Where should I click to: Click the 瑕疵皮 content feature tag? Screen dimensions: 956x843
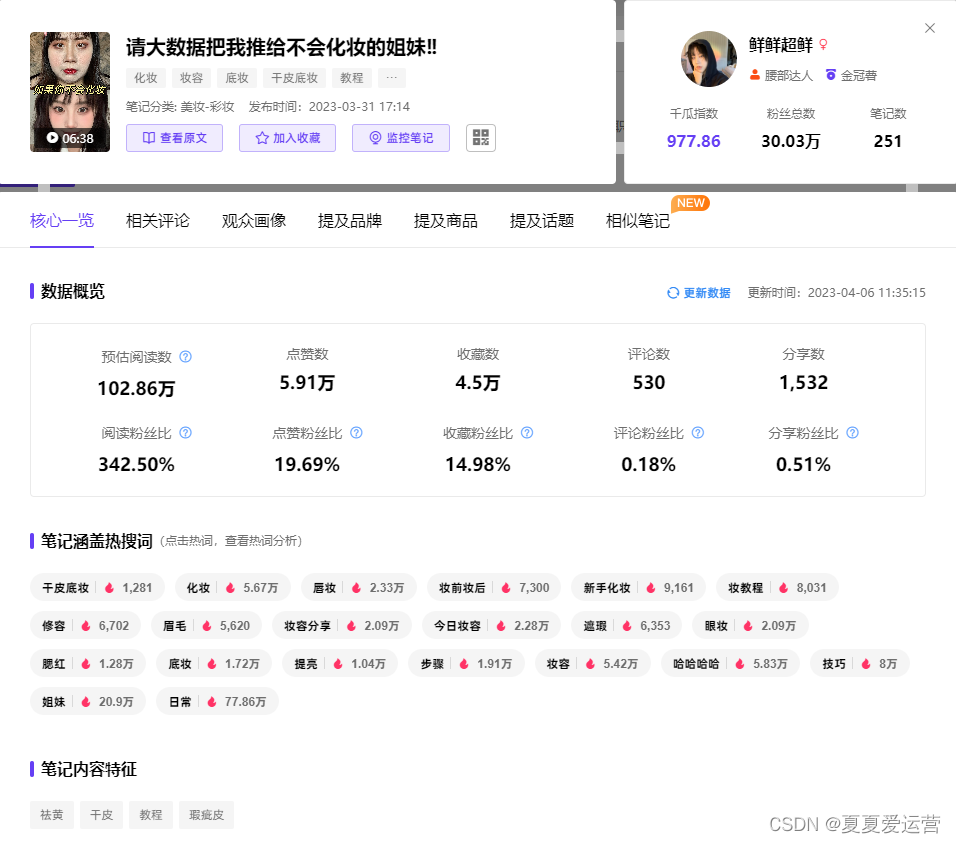tap(207, 815)
